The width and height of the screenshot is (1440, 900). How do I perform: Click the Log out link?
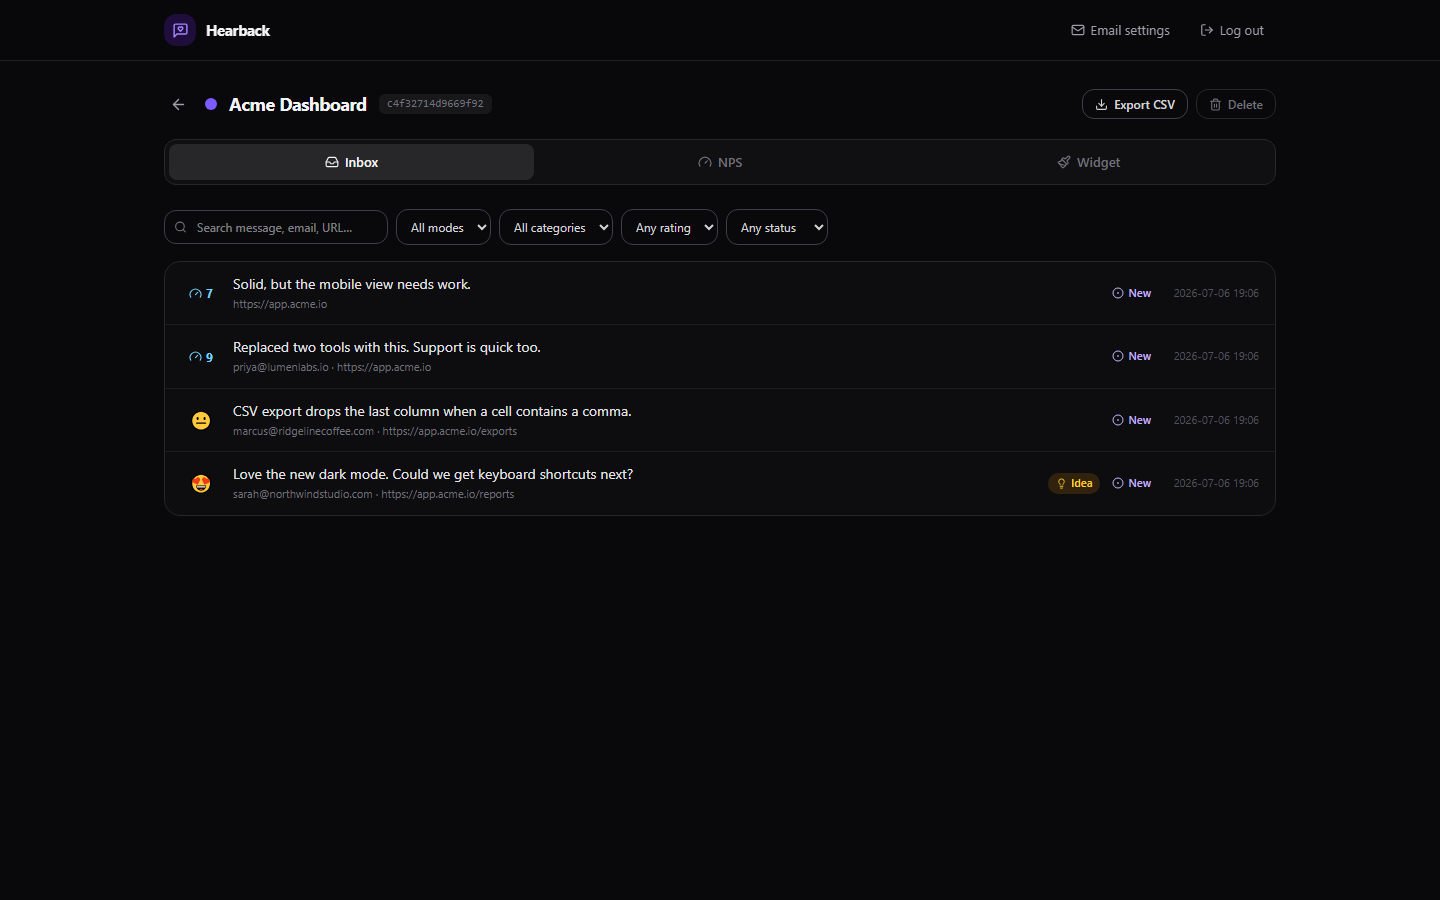1232,31
